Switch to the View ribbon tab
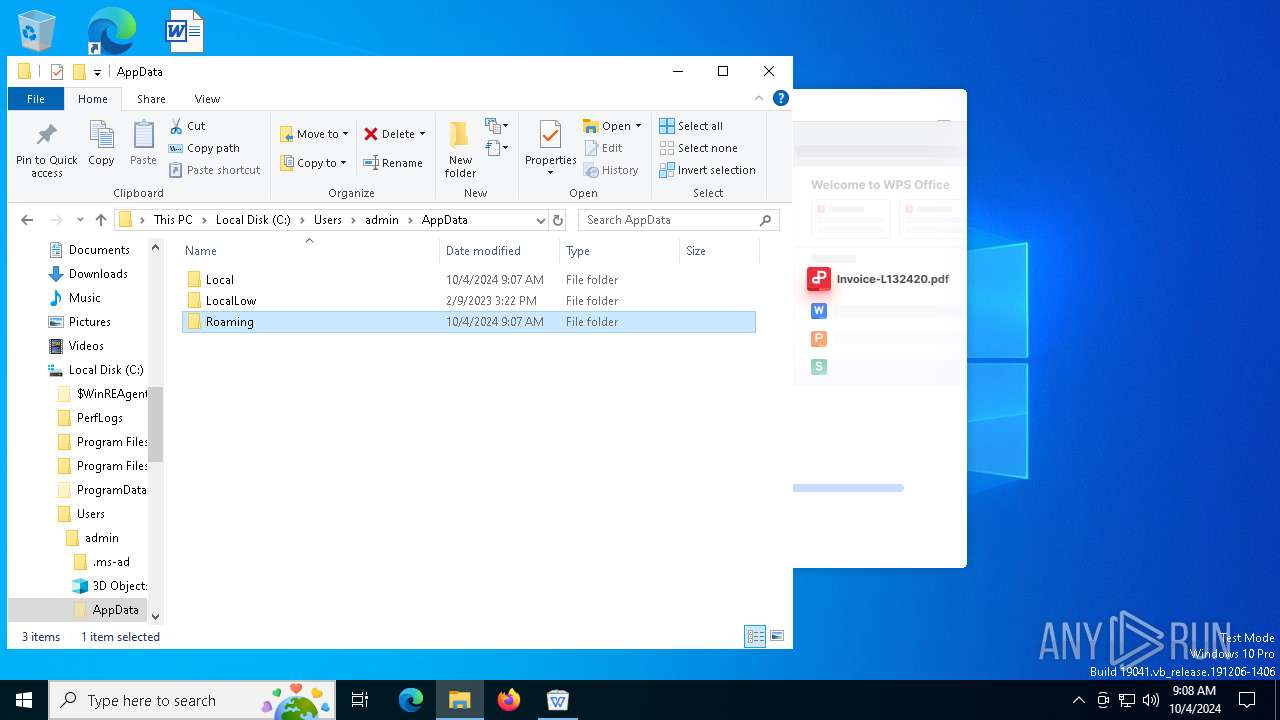Image resolution: width=1280 pixels, height=720 pixels. click(207, 99)
